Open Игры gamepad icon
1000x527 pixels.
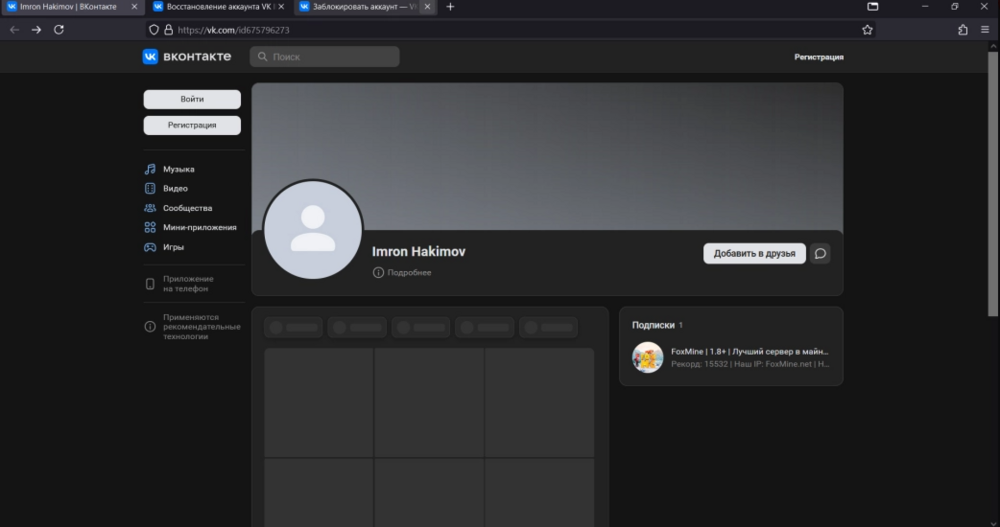pos(150,247)
